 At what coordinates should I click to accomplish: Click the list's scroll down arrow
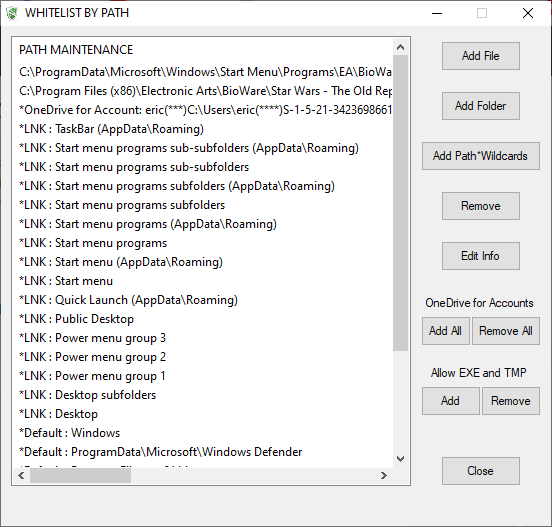click(400, 459)
